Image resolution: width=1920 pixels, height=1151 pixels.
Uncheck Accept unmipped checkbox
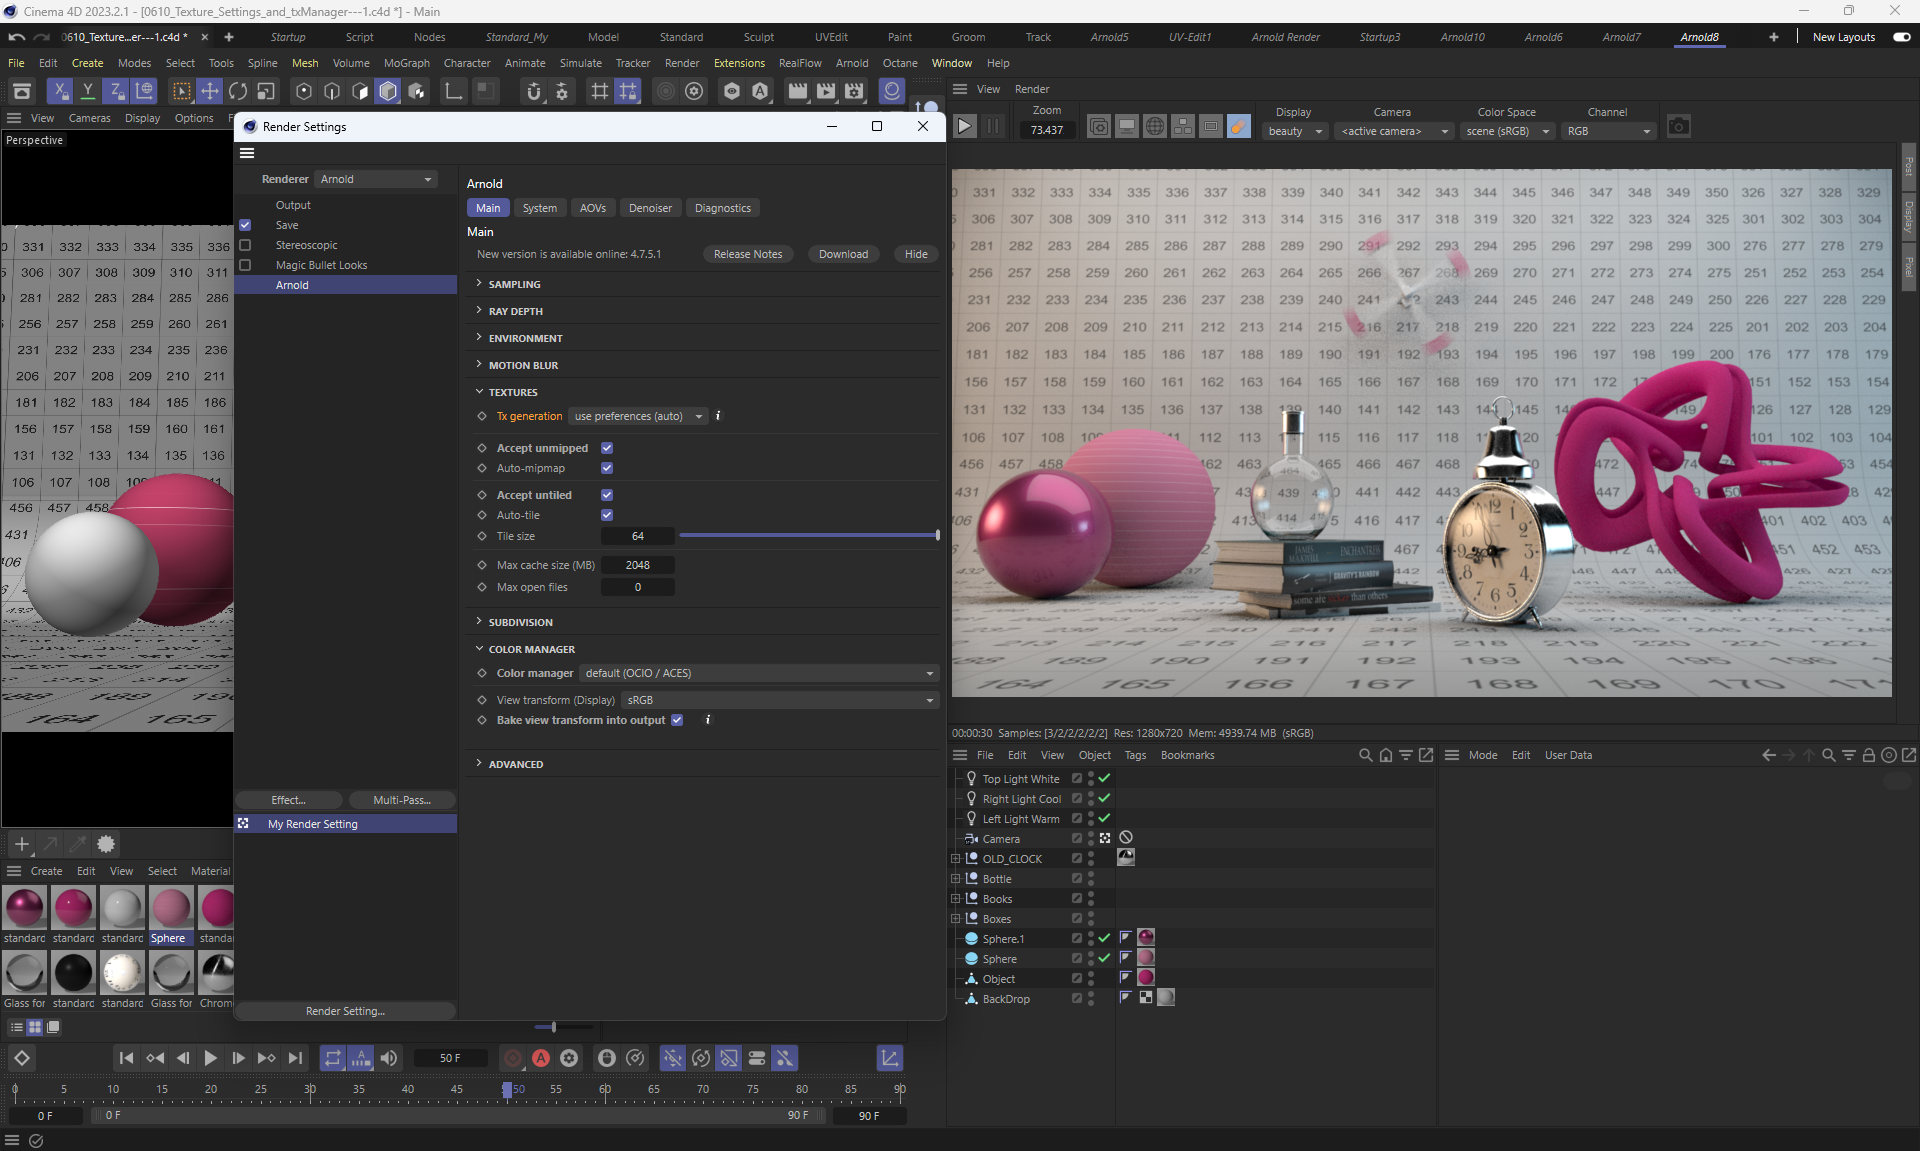point(607,448)
